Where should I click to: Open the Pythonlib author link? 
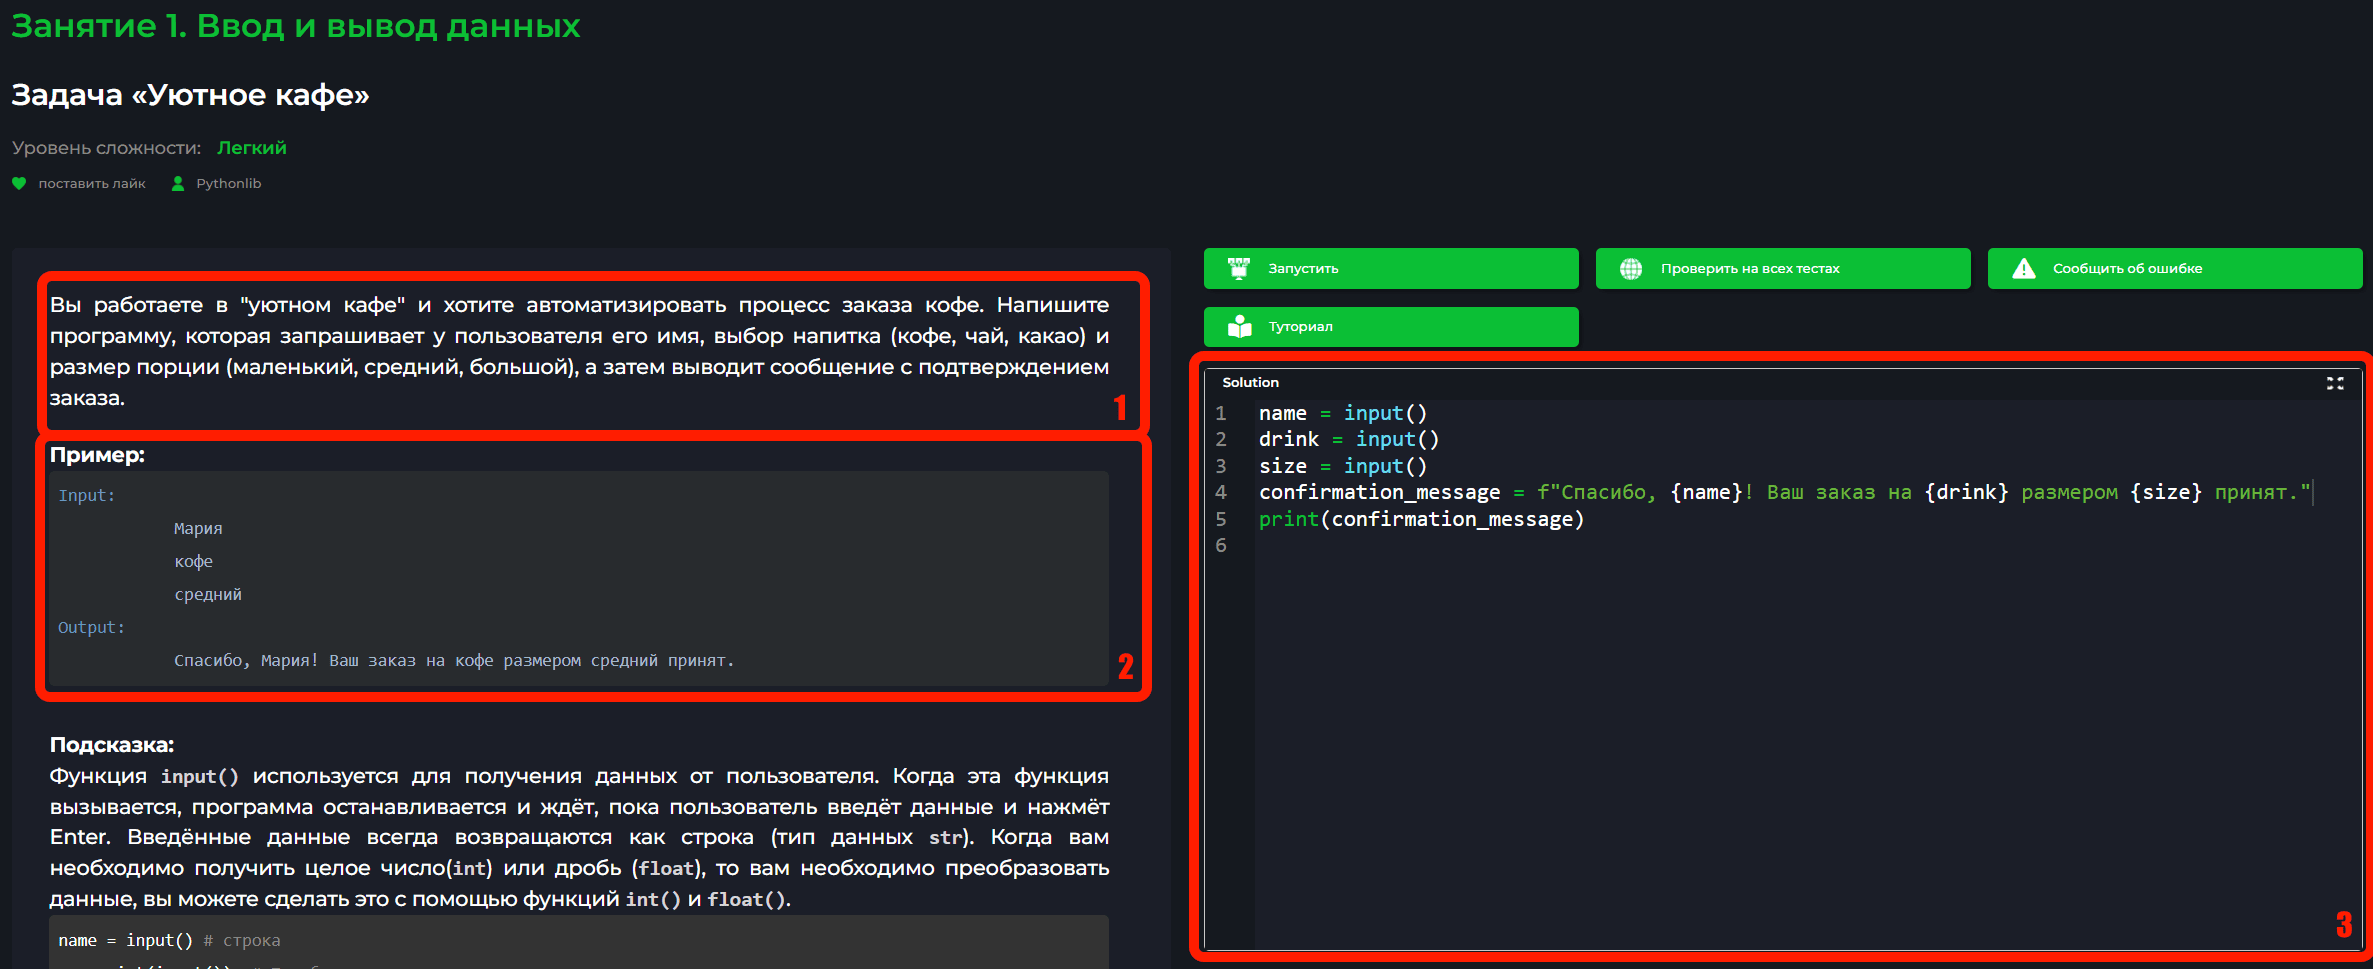pyautogui.click(x=228, y=183)
